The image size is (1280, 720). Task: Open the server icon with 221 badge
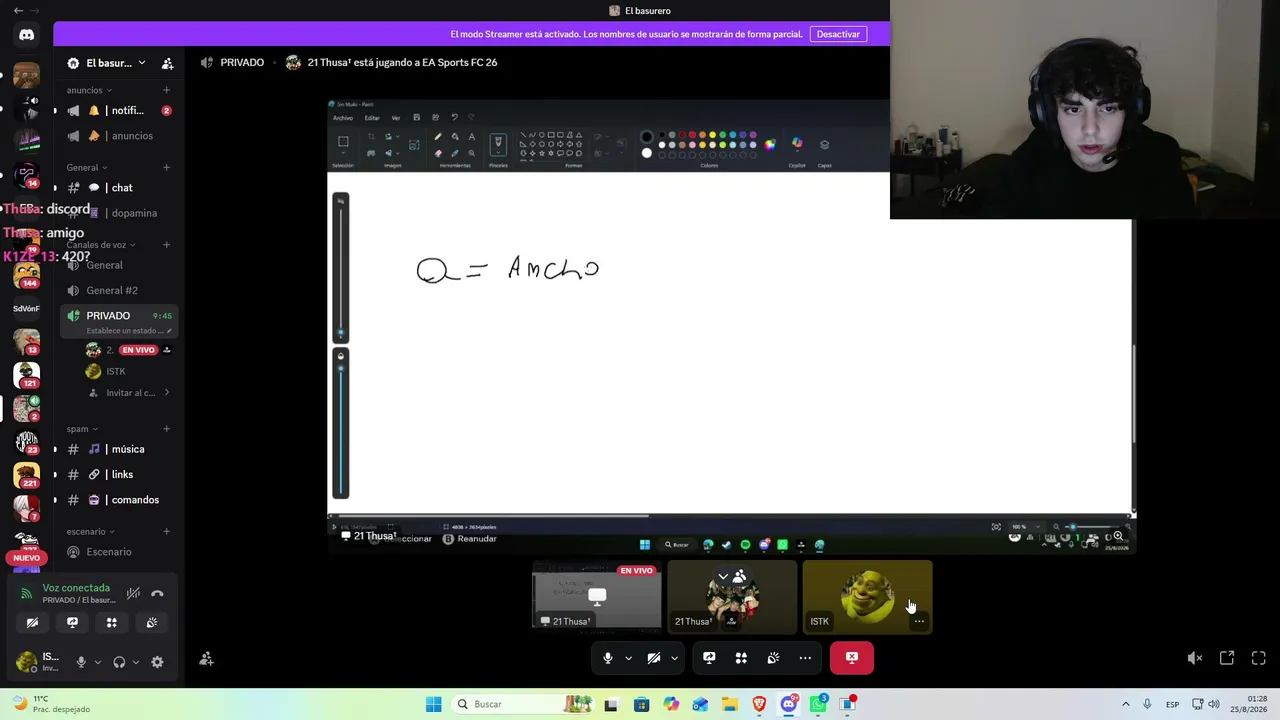coord(26,476)
